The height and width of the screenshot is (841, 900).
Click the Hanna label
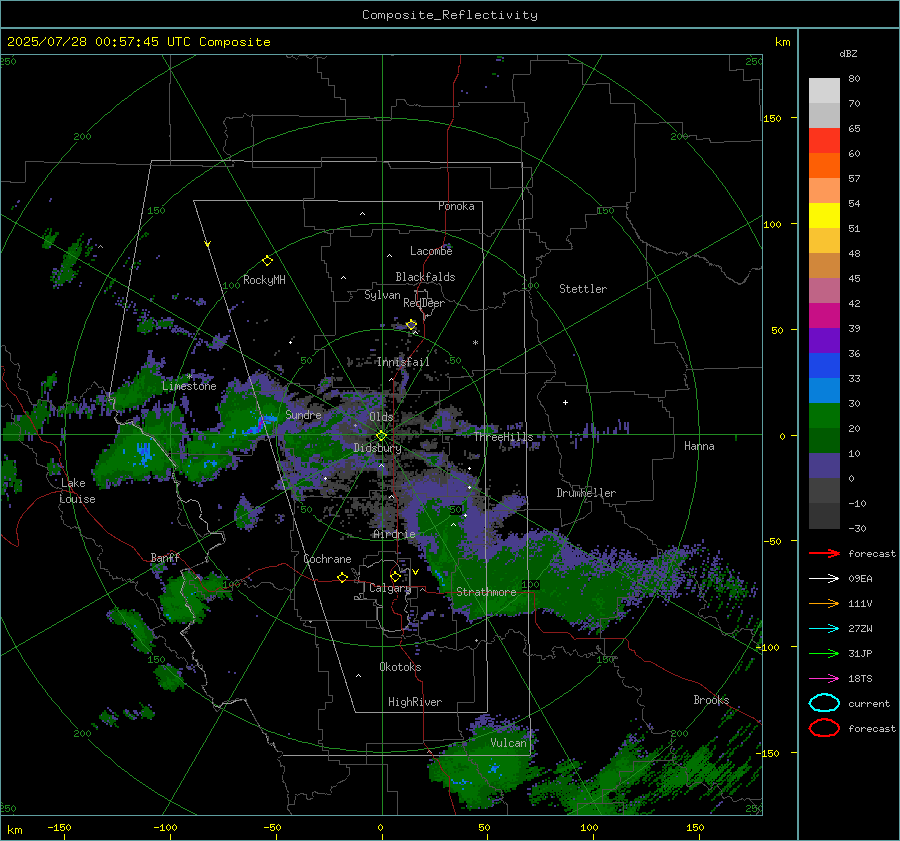point(699,446)
